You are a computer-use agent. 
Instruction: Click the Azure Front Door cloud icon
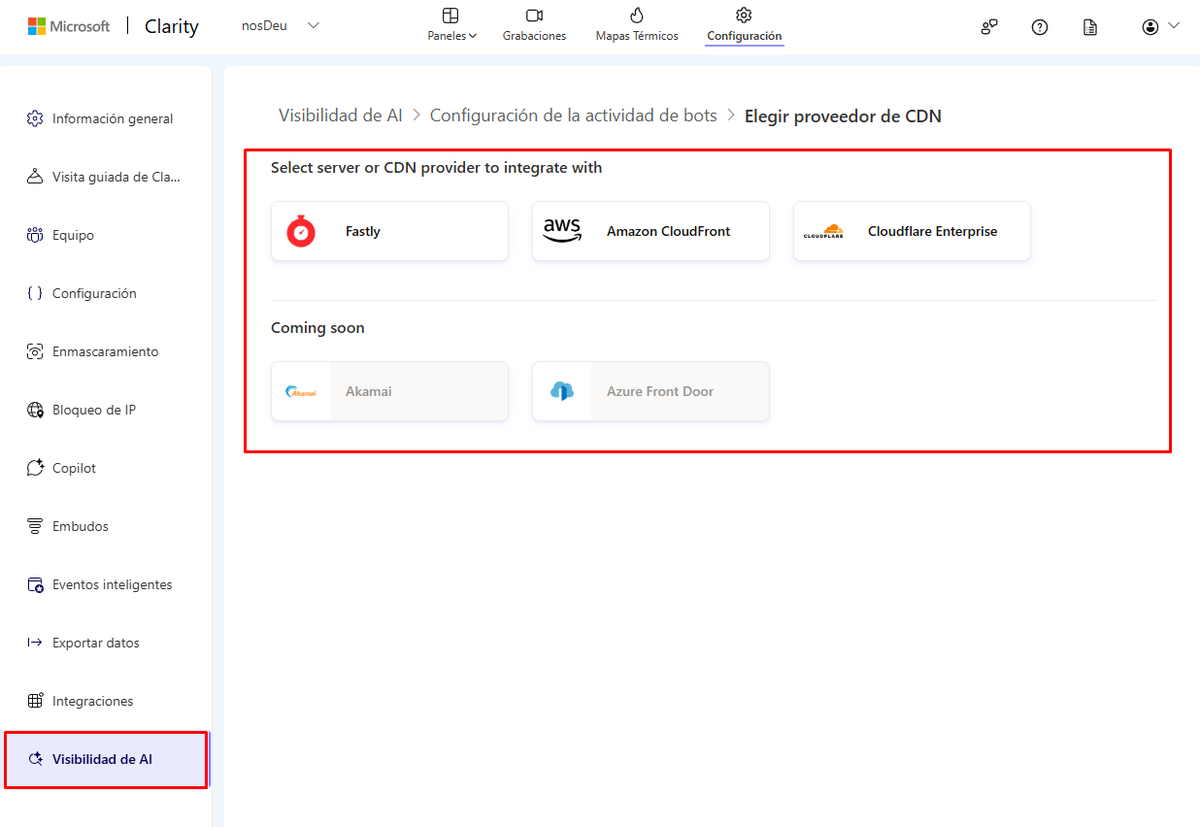click(562, 391)
